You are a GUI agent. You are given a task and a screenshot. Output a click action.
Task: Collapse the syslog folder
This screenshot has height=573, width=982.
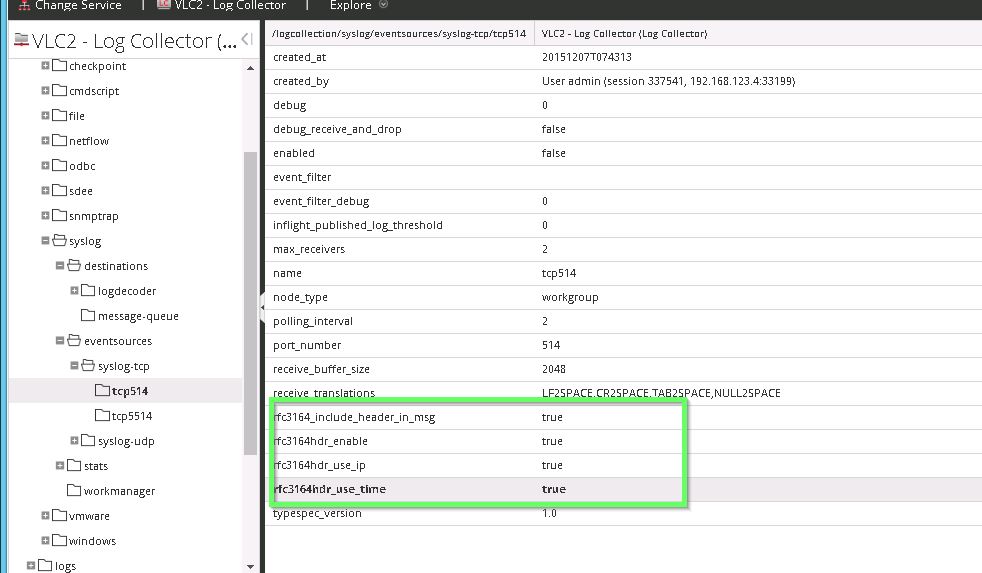(x=45, y=240)
